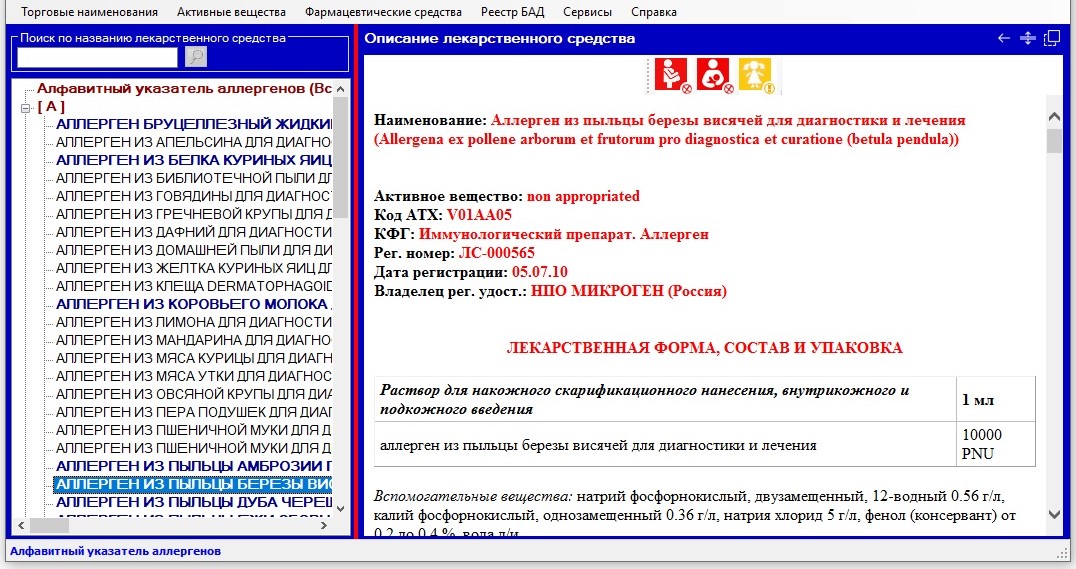This screenshot has width=1076, height=569.
Task: Select АЛЛЕРГЕН ИЗ ГОВЯДИНЫ item
Action: [x=194, y=196]
